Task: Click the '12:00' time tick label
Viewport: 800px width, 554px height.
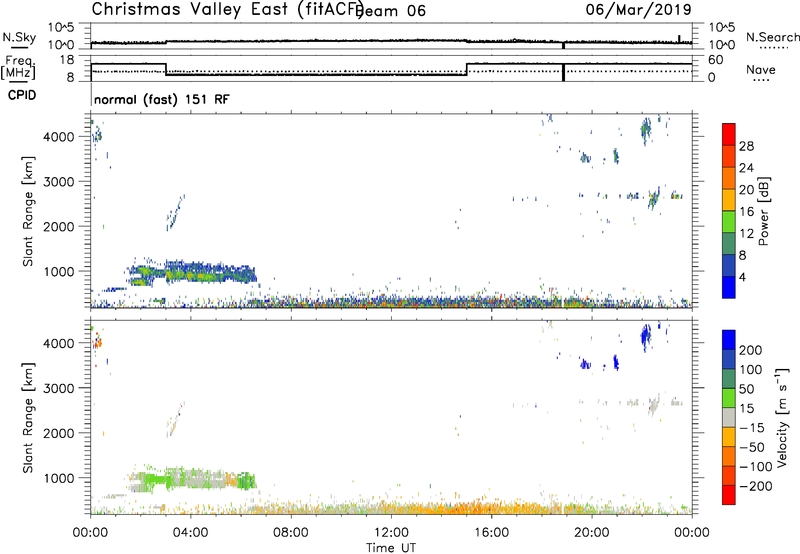Action: coord(391,533)
